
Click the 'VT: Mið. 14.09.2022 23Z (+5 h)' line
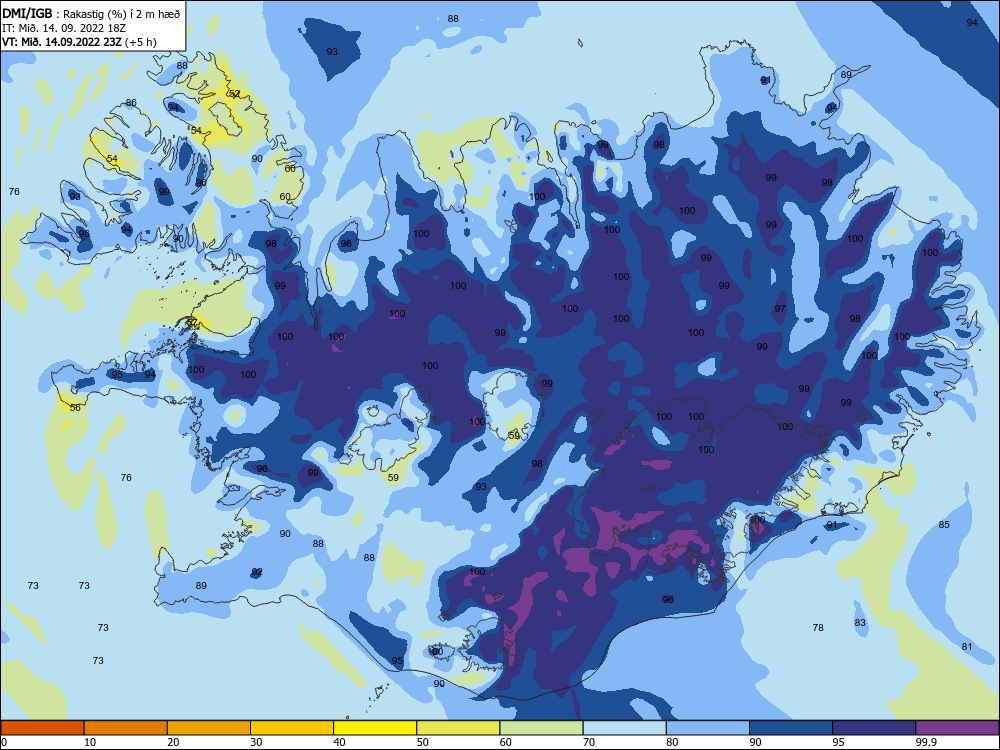[78, 42]
